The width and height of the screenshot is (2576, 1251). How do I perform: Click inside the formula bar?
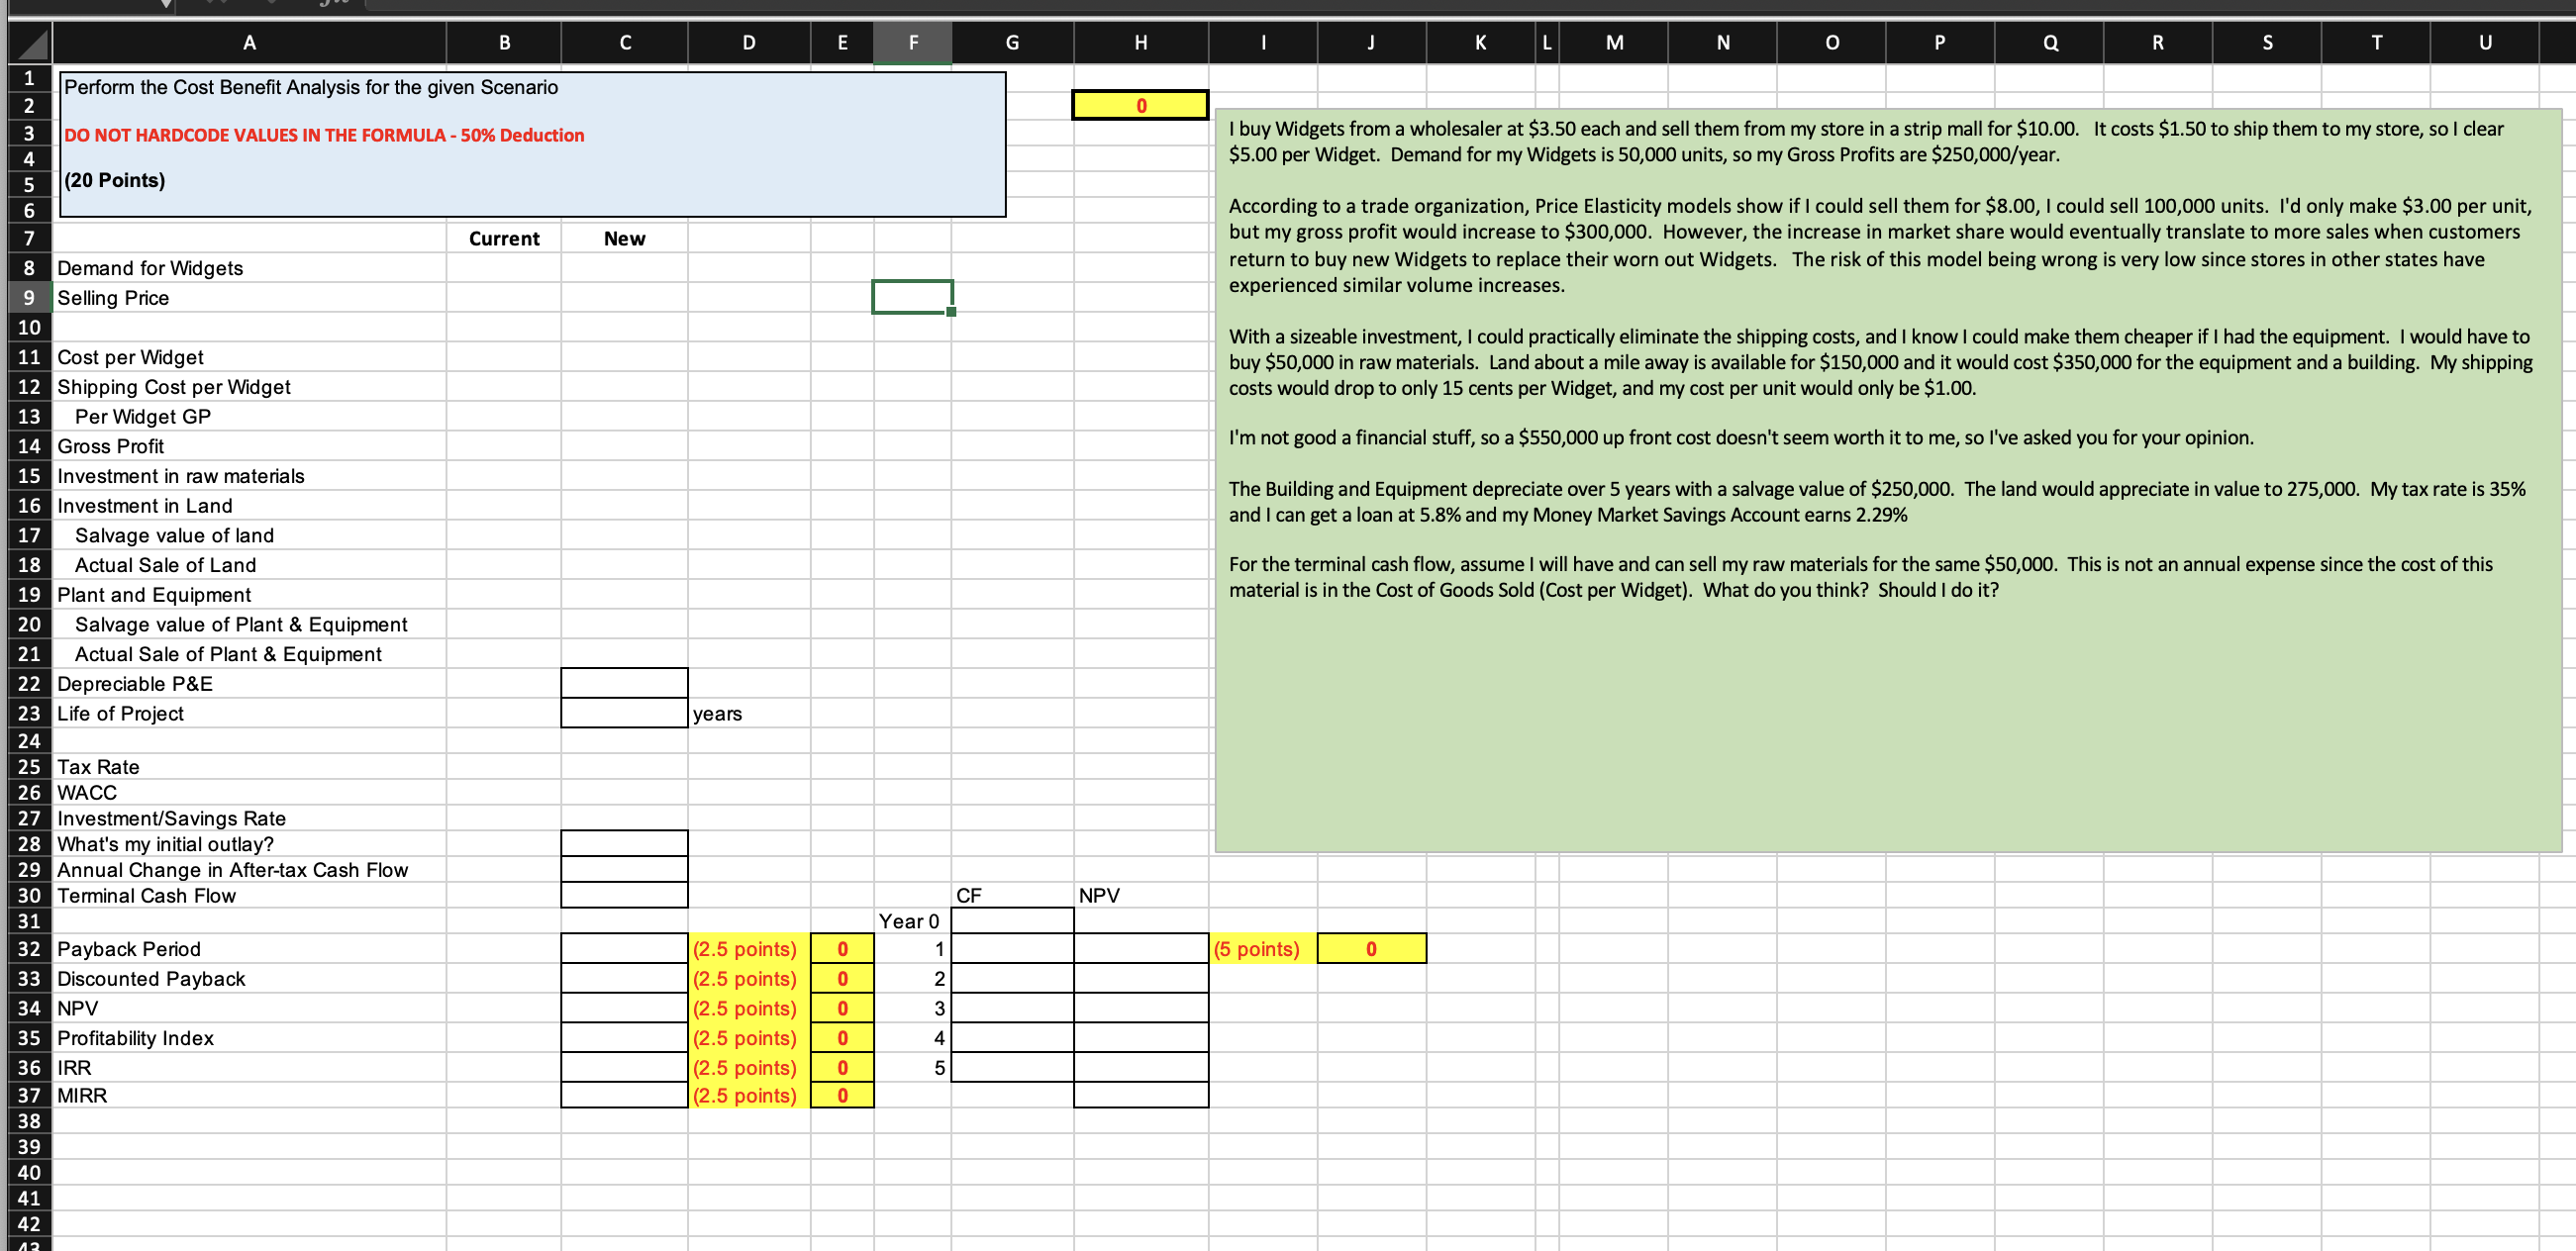(x=800, y=8)
